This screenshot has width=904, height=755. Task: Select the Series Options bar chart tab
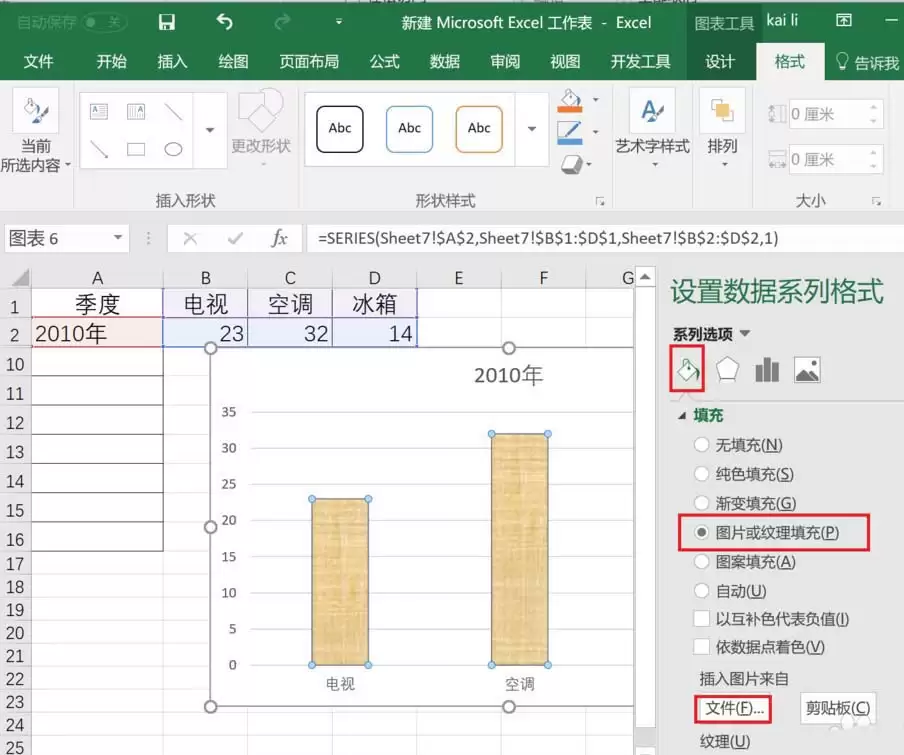pyautogui.click(x=767, y=369)
